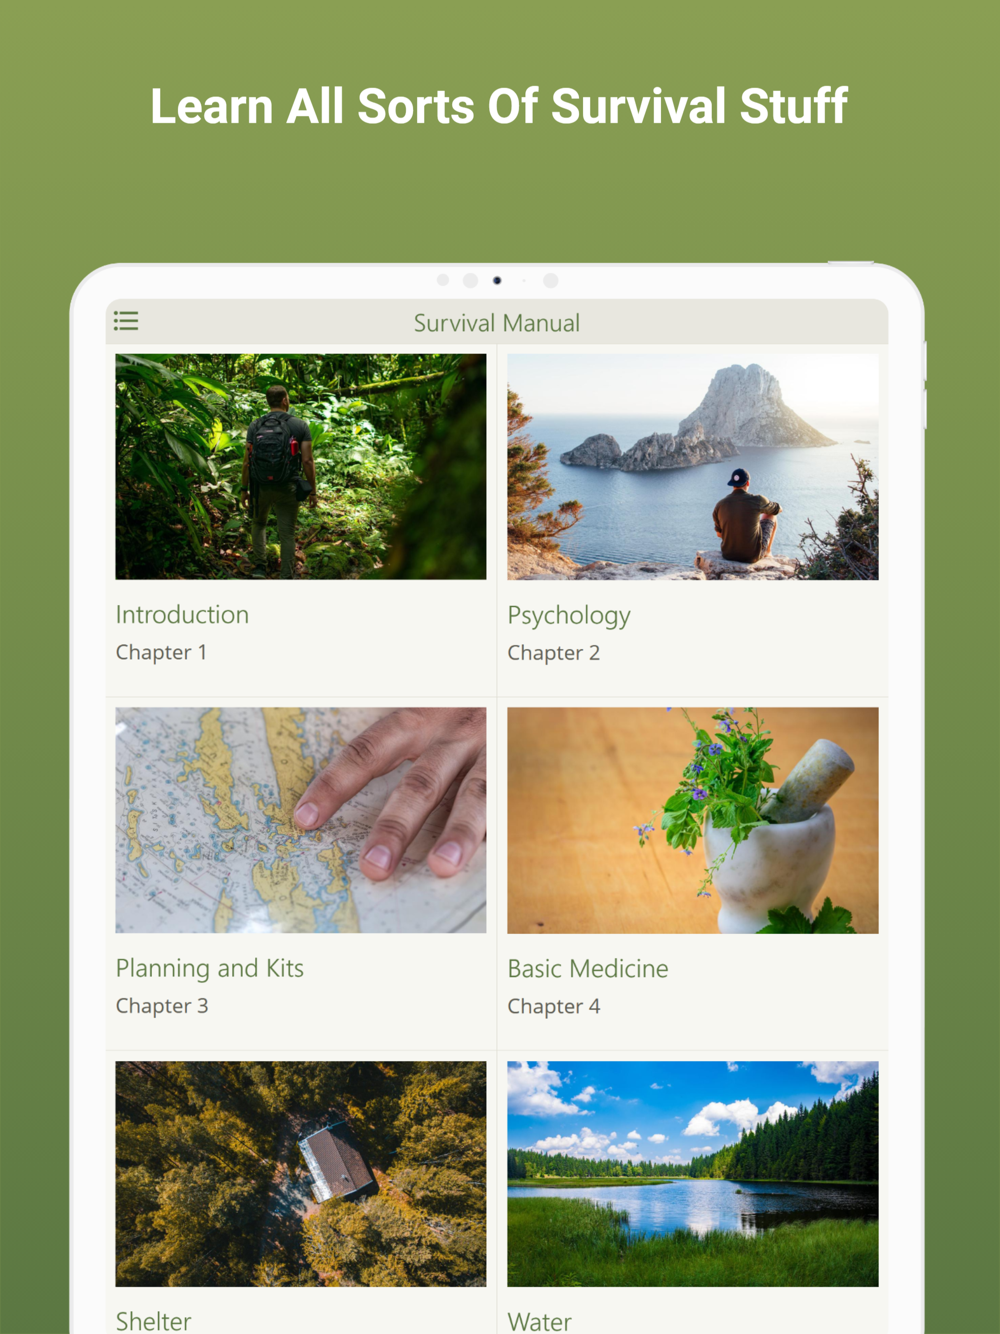Select the Water chapter title

click(x=540, y=1321)
